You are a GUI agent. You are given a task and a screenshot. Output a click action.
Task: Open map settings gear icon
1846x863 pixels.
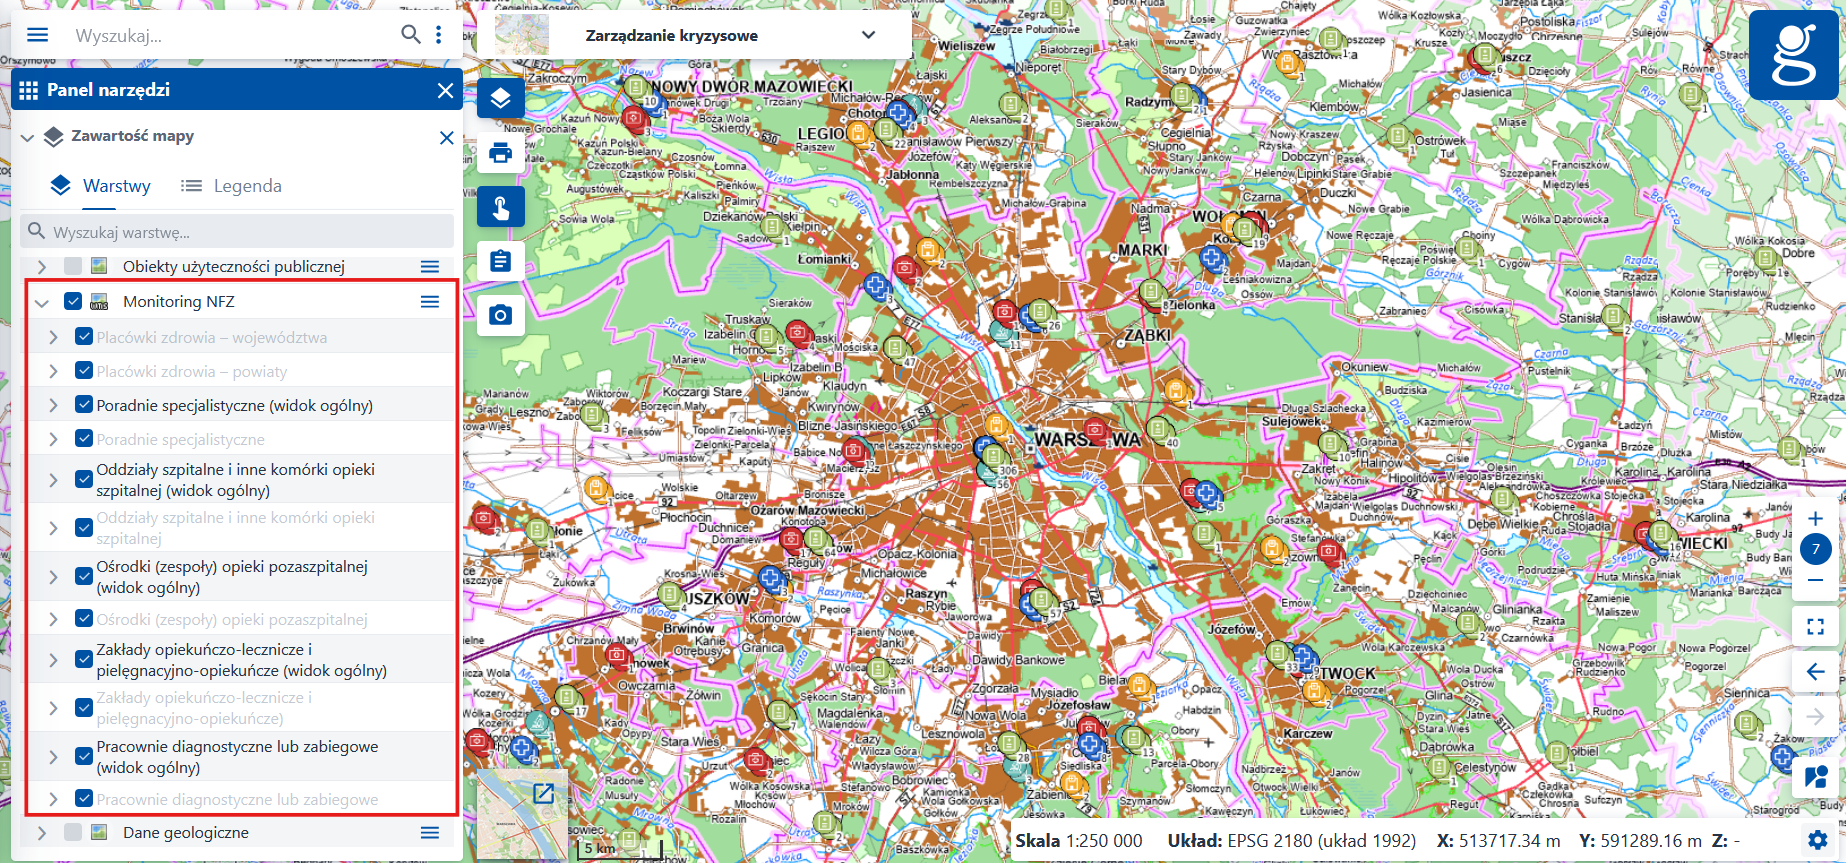point(1817,840)
